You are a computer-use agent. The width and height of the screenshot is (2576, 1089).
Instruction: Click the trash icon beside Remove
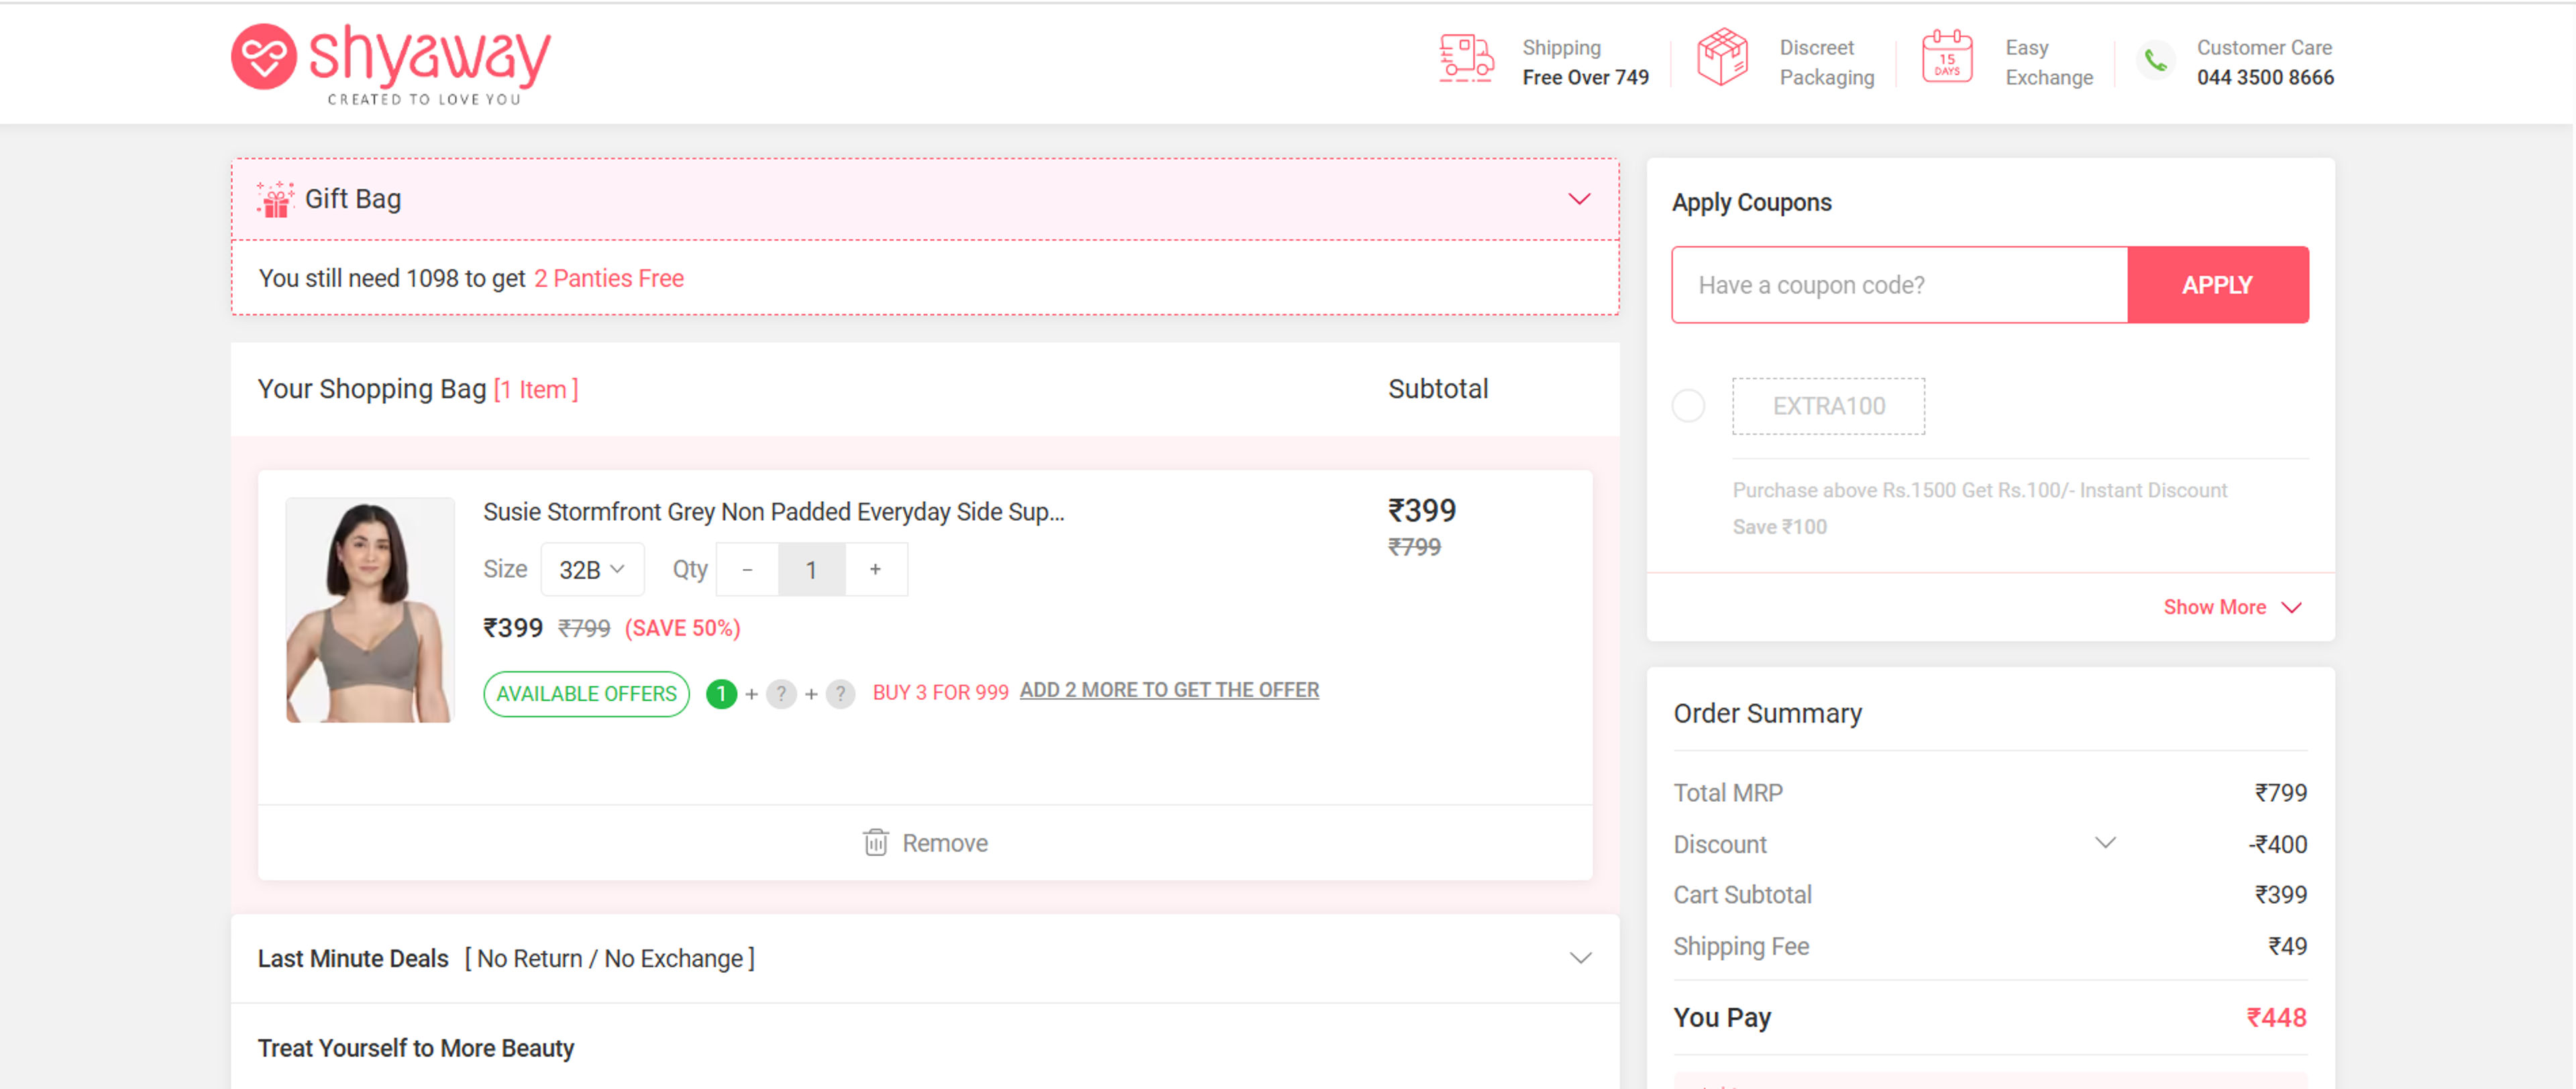coord(875,843)
